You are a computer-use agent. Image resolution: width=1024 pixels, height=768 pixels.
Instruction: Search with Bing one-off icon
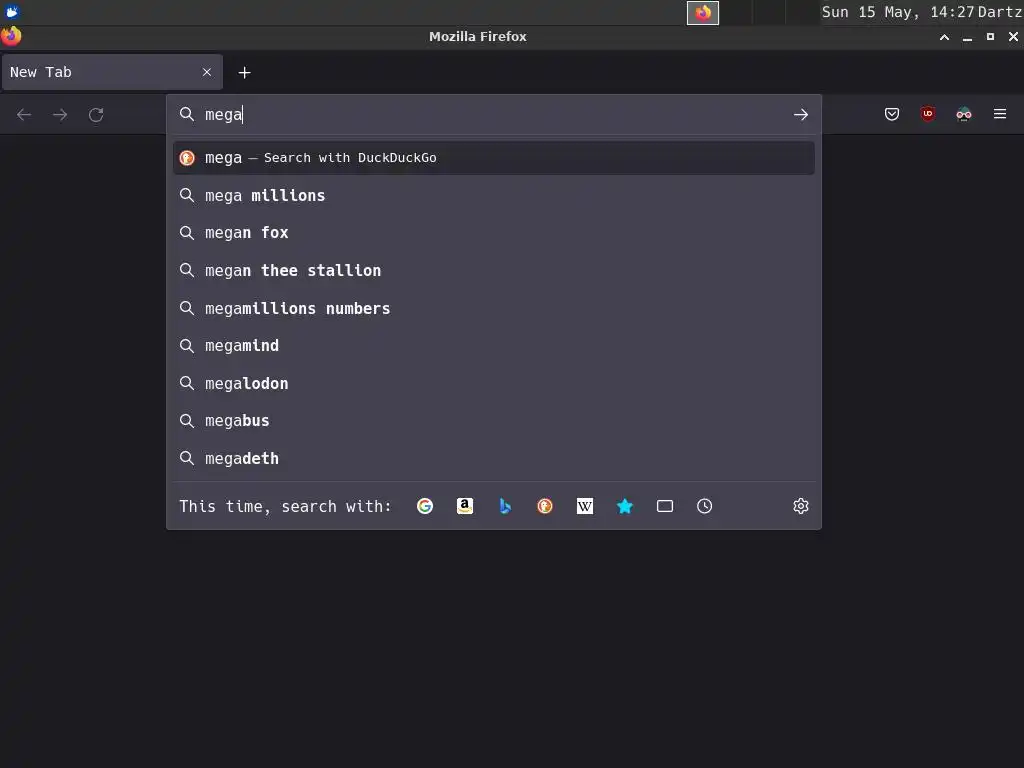click(505, 506)
